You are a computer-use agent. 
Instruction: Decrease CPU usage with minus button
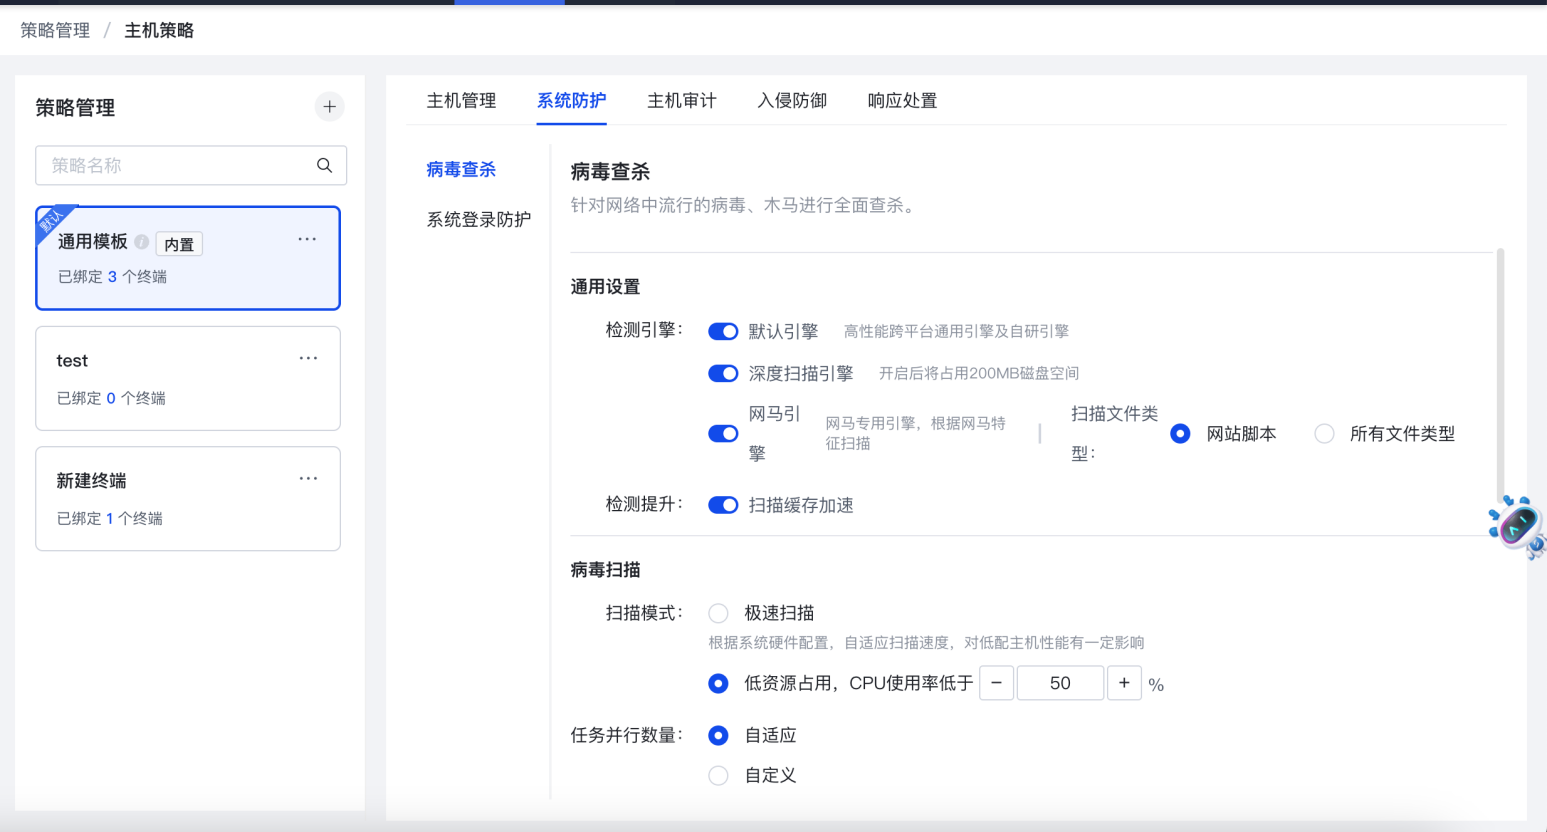[x=996, y=683]
